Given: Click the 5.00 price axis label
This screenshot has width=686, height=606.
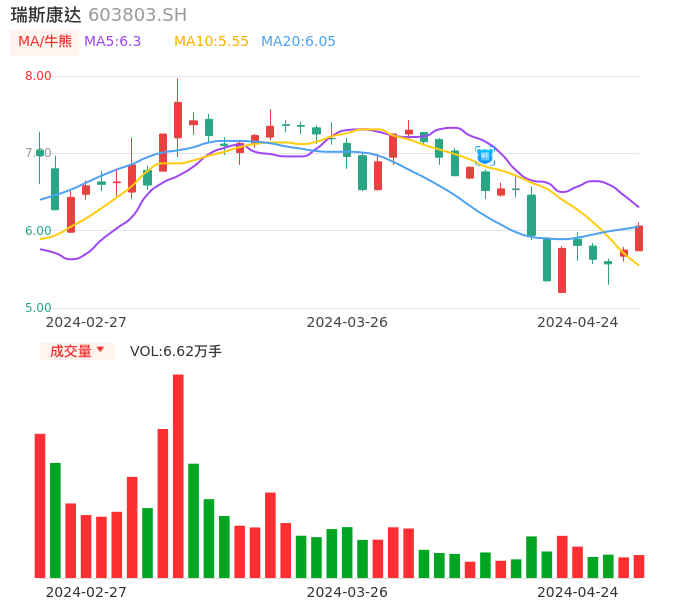Looking at the screenshot, I should [x=38, y=308].
